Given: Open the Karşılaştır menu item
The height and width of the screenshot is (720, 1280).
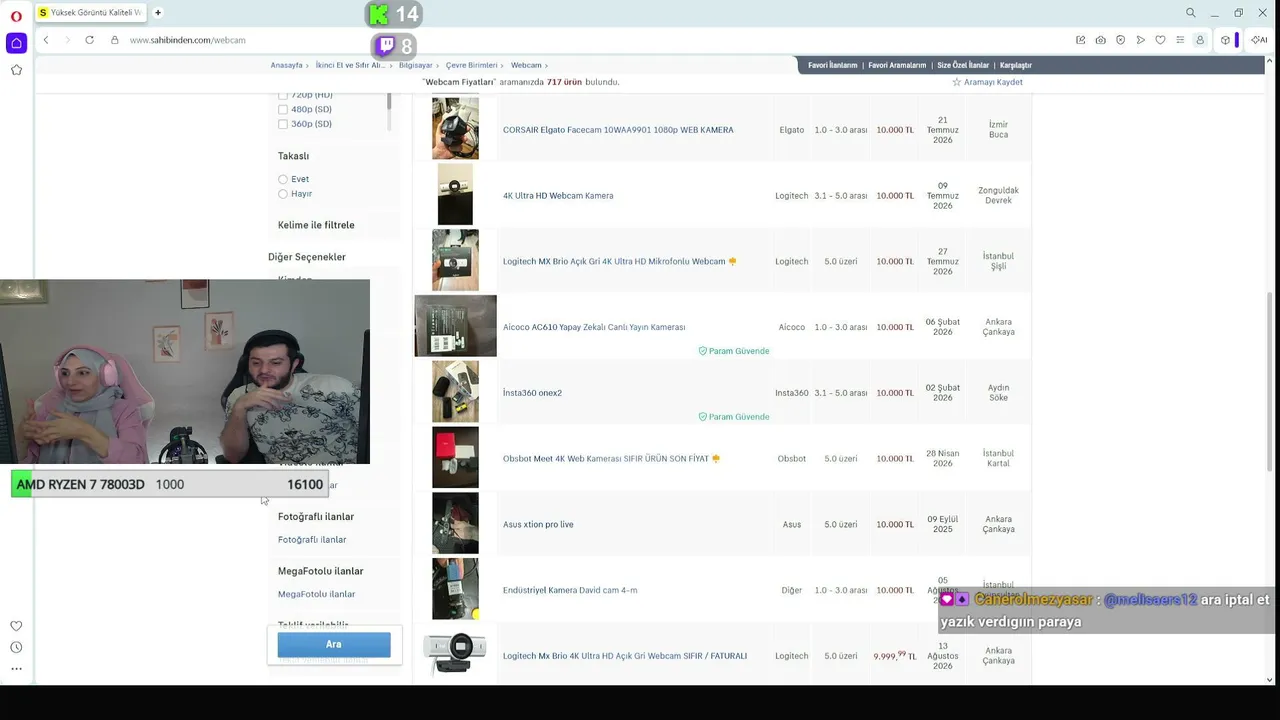Looking at the screenshot, I should click(1016, 65).
